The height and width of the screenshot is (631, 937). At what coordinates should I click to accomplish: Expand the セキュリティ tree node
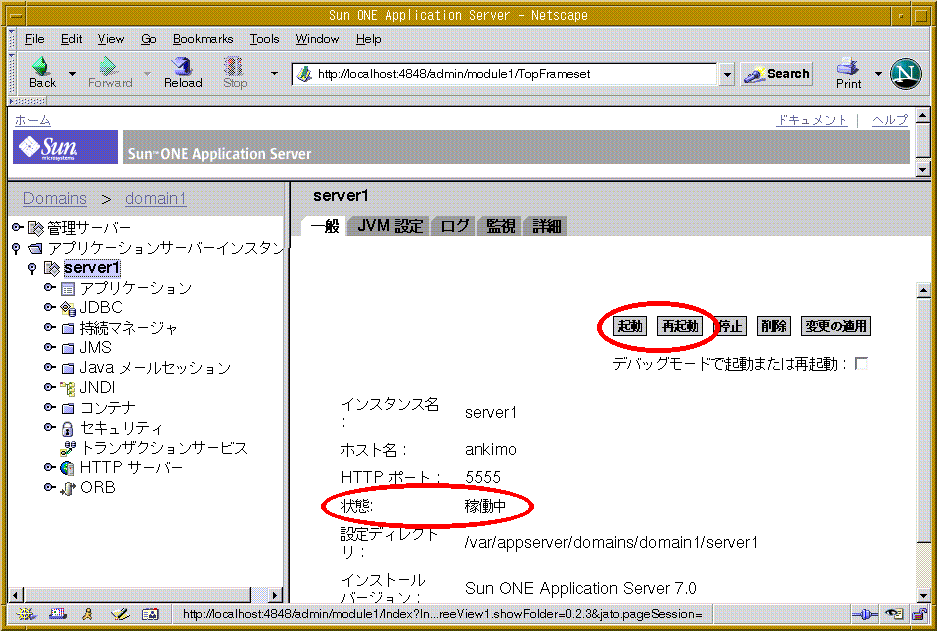tap(50, 427)
